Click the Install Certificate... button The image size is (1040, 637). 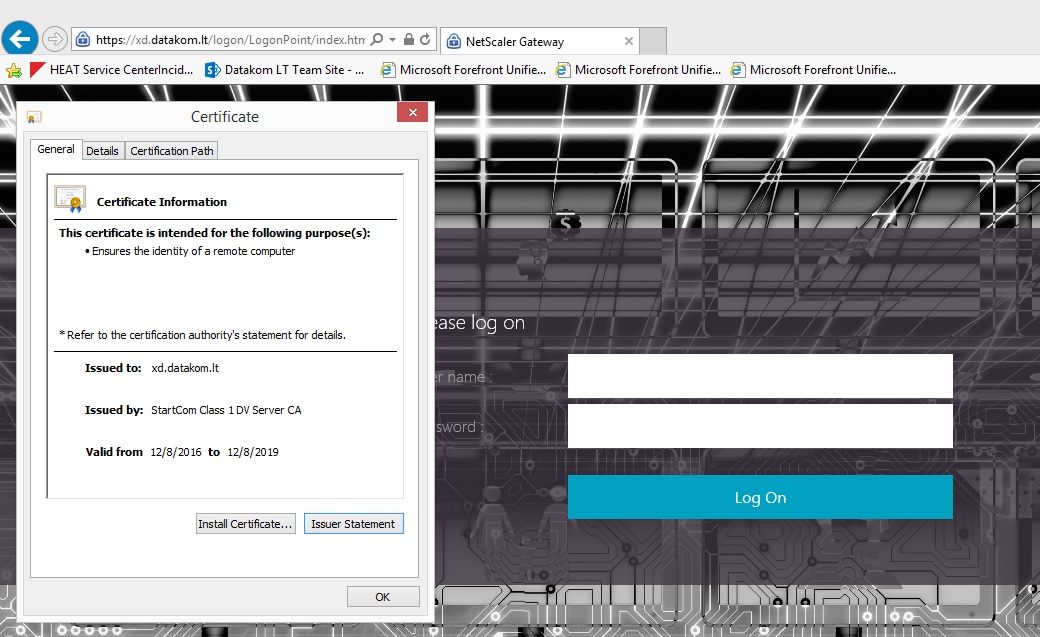pos(245,524)
